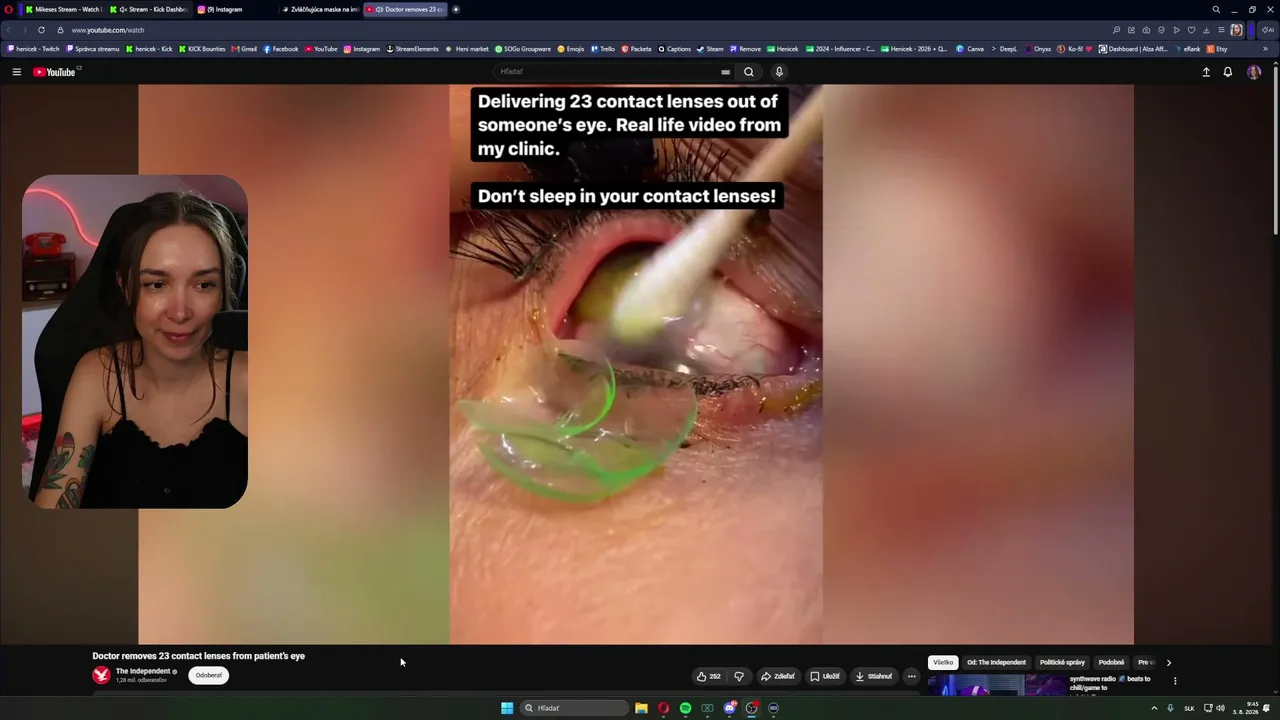Open the Opera menu logo
Image resolution: width=1280 pixels, height=720 pixels.
tap(8, 9)
